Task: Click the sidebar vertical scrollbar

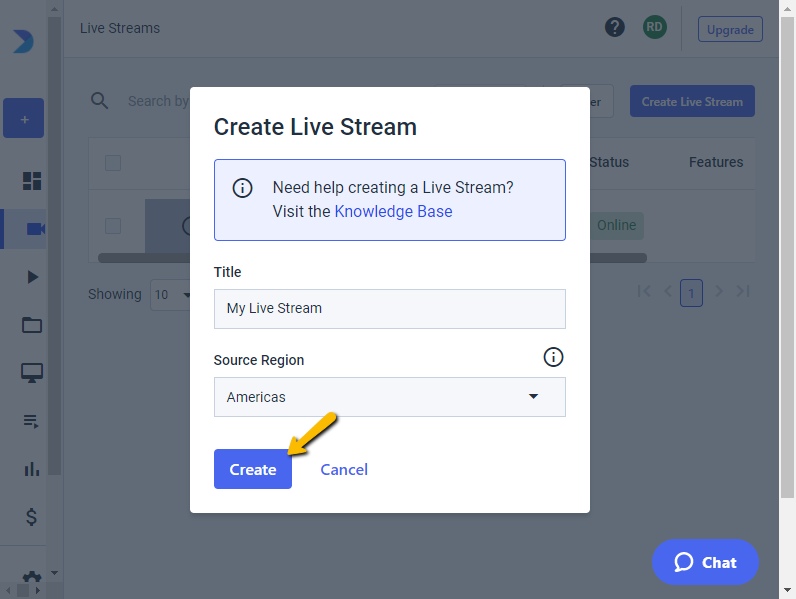Action: (55, 246)
